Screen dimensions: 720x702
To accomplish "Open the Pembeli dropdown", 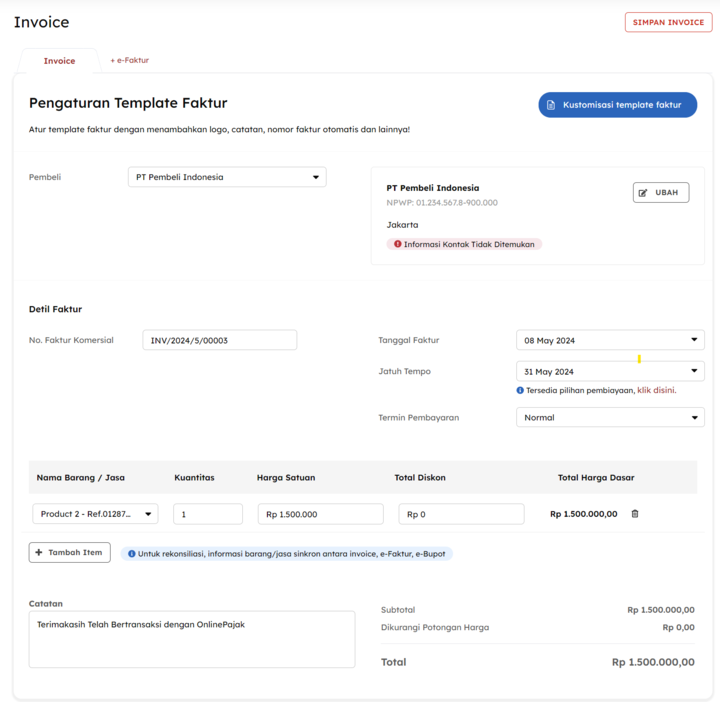I will coord(227,177).
